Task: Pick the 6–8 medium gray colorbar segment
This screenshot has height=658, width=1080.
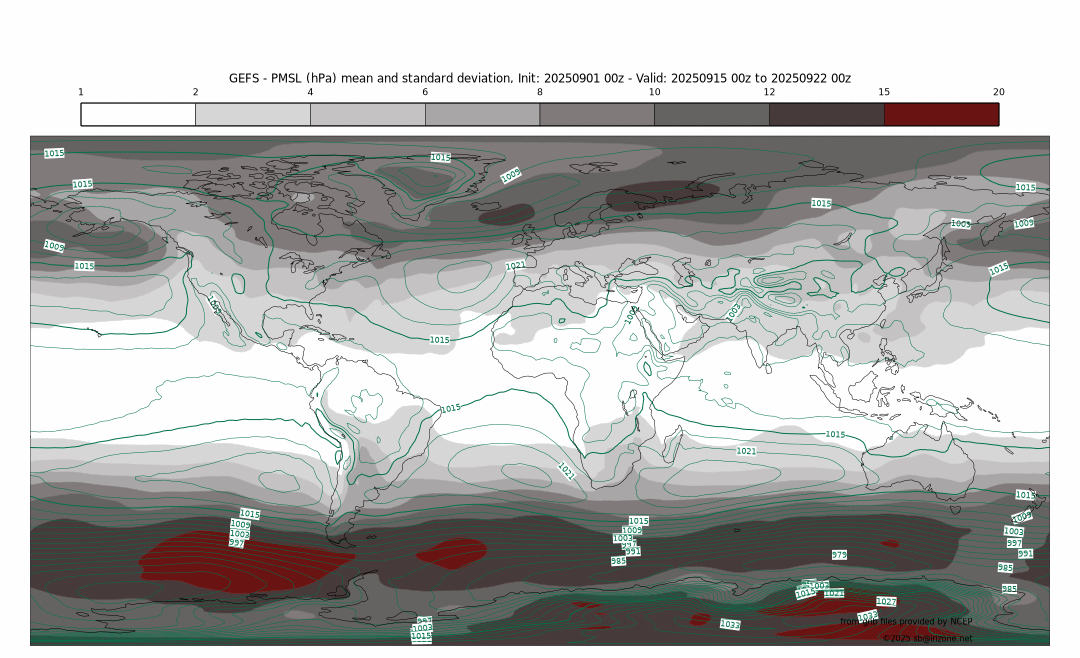Action: click(x=482, y=114)
